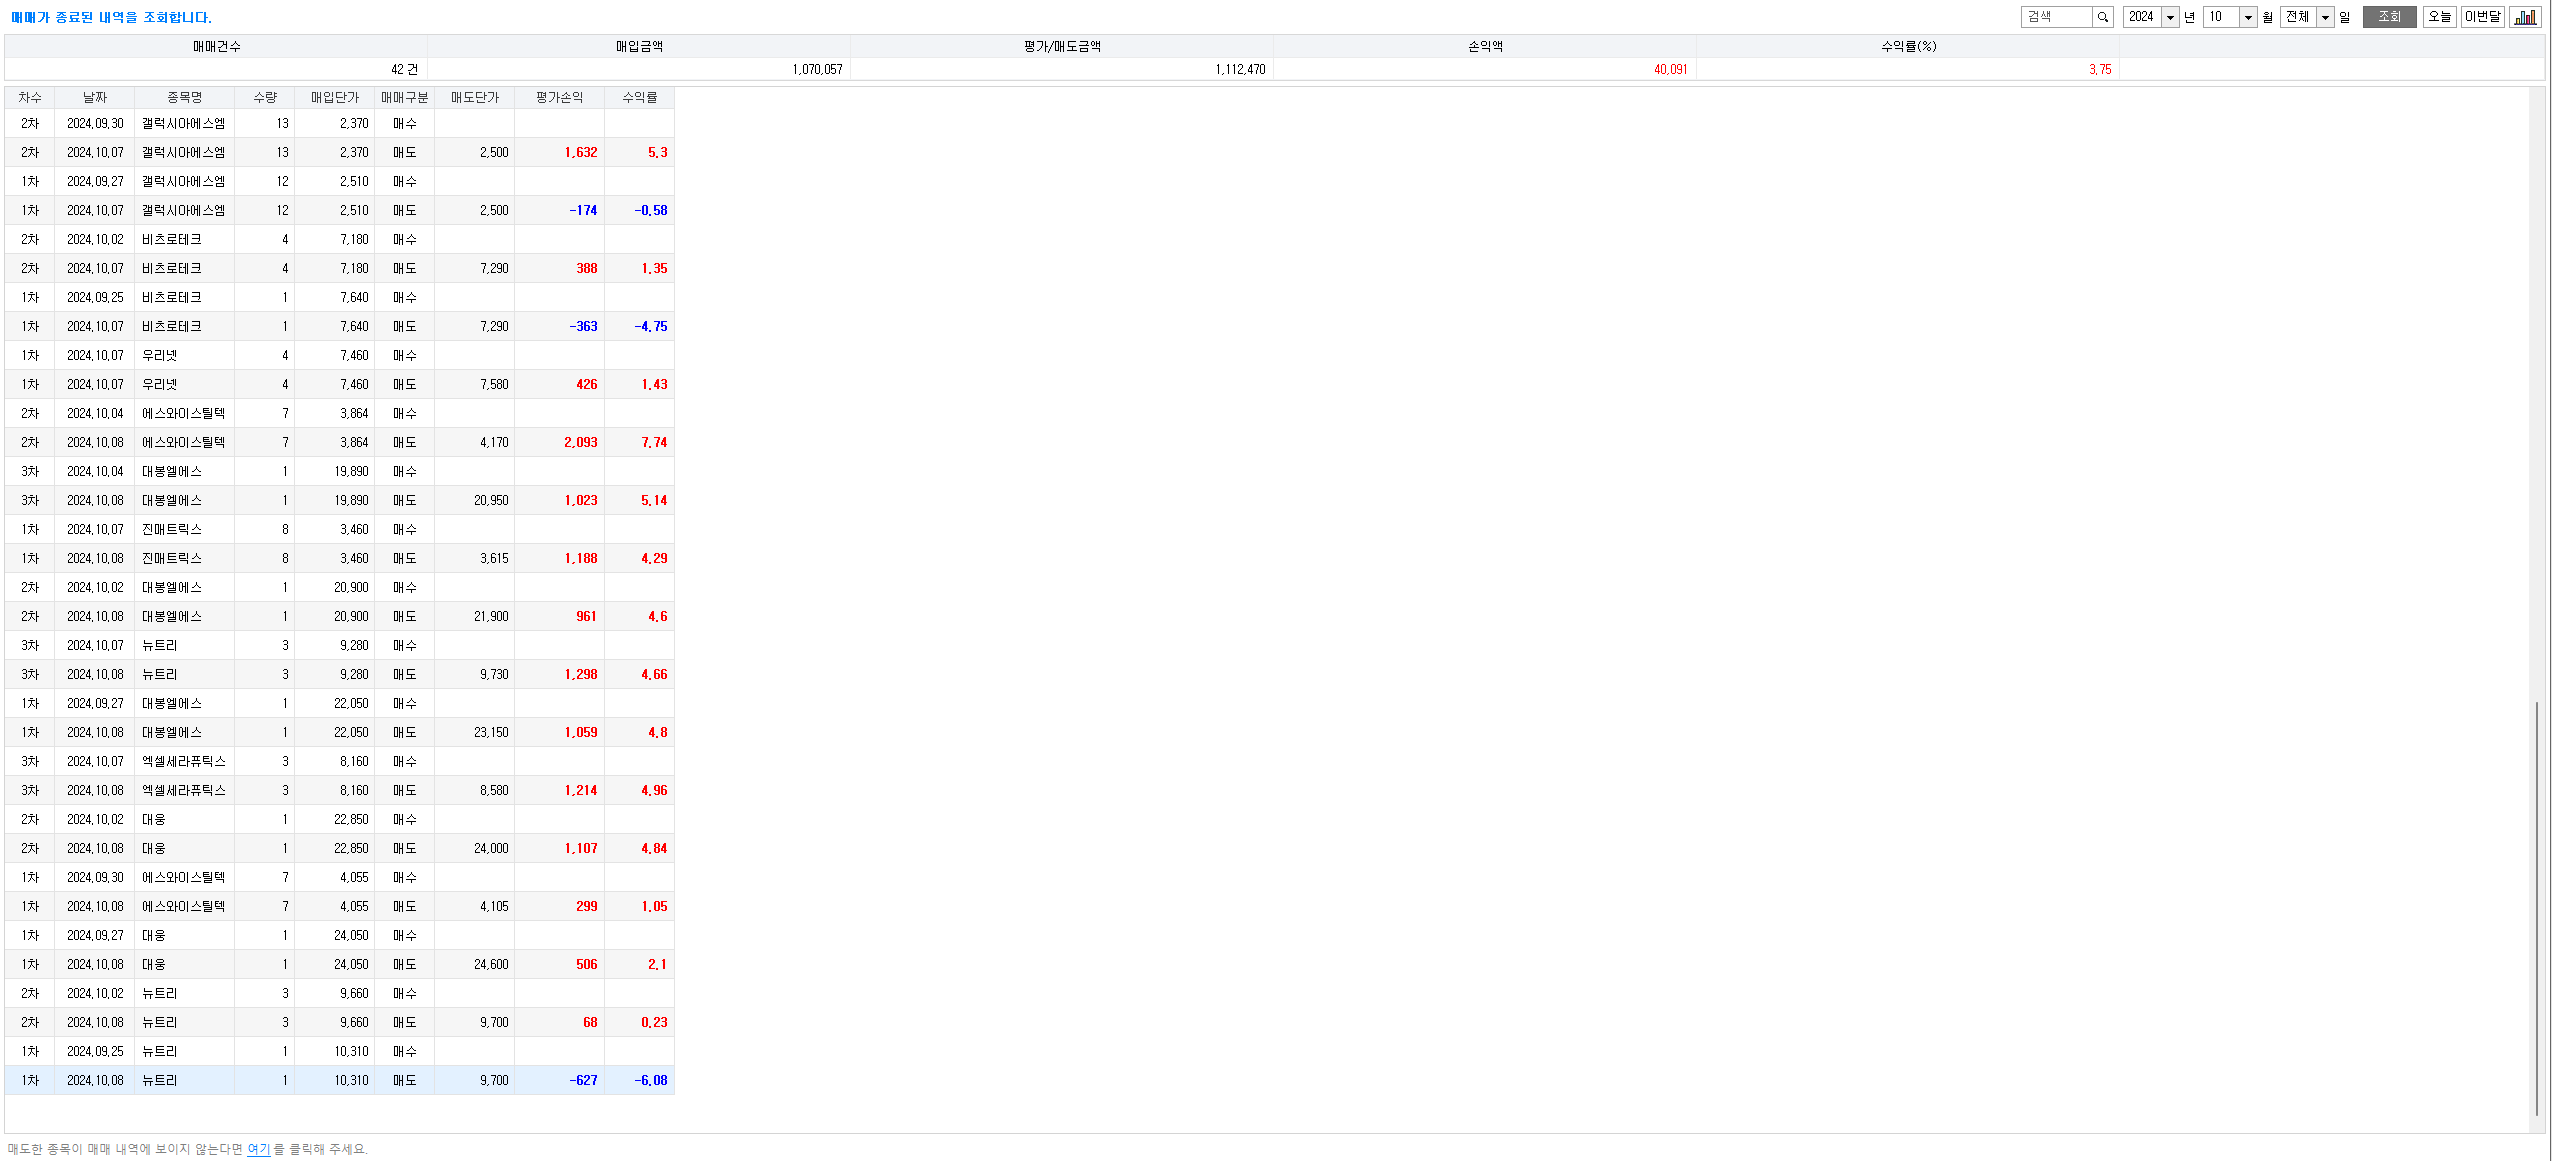Open the month 10 dropdown
Viewport: 2552px width, 1161px height.
click(x=2248, y=17)
